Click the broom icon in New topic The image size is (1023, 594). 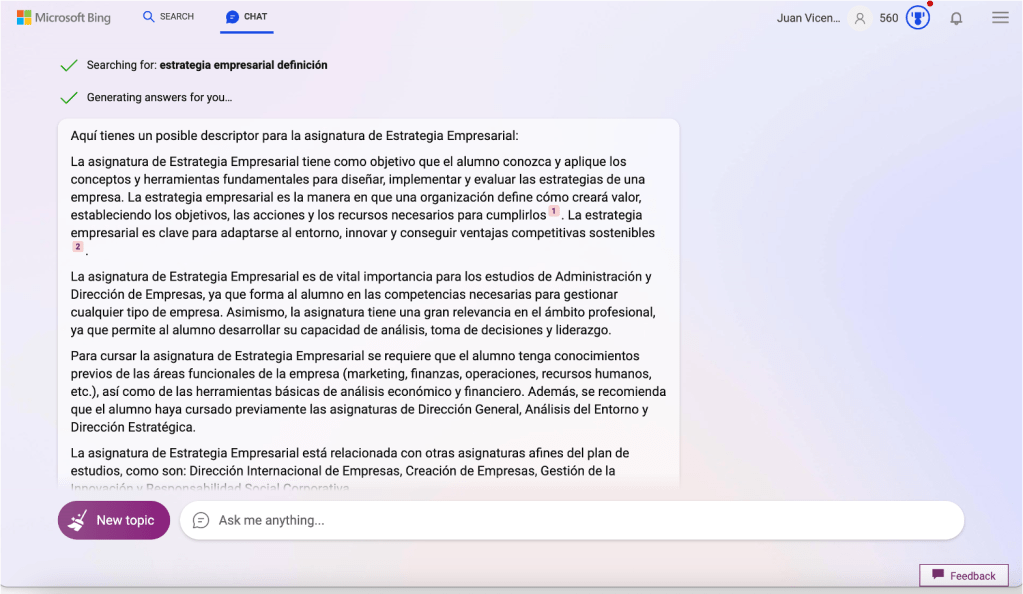[78, 520]
